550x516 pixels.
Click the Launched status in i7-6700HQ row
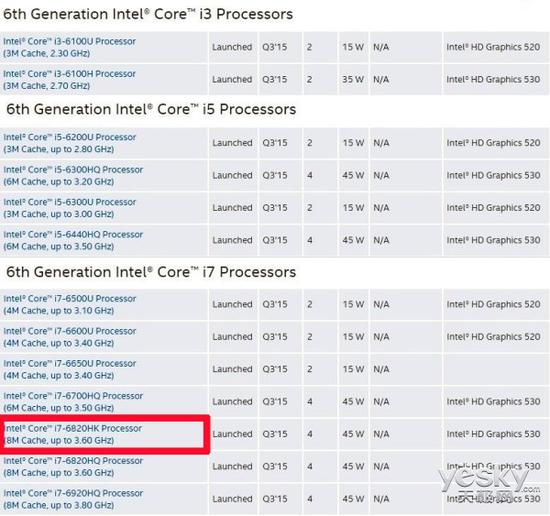click(232, 402)
